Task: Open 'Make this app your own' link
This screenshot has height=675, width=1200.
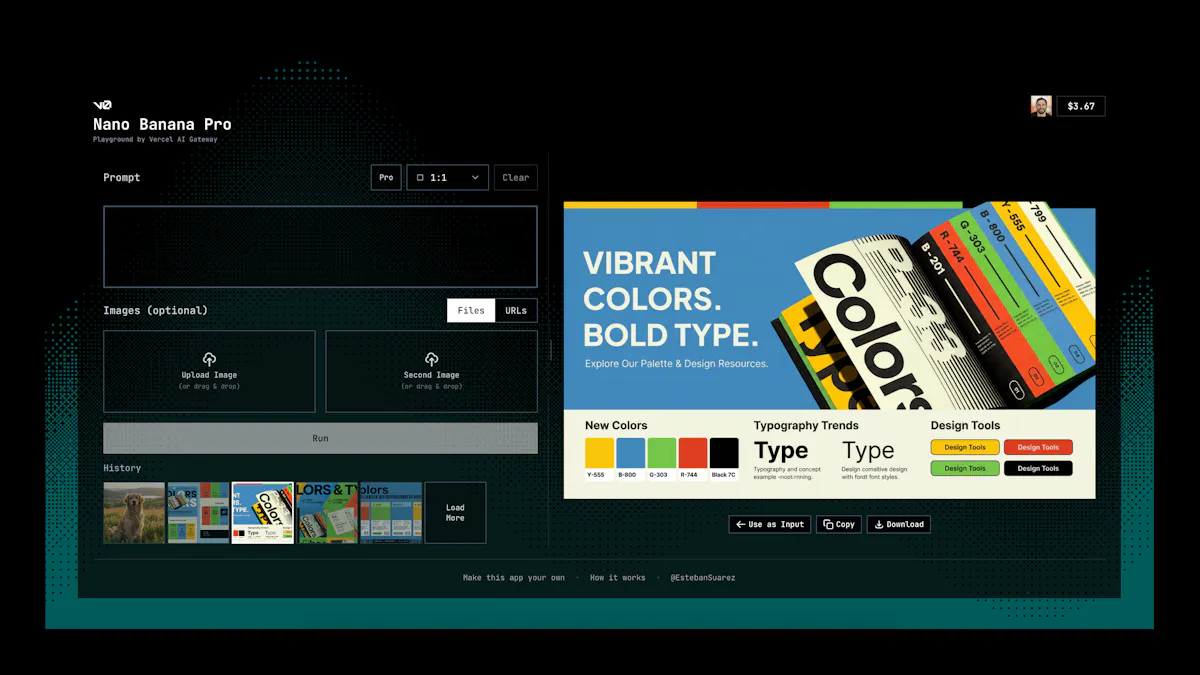Action: point(514,578)
